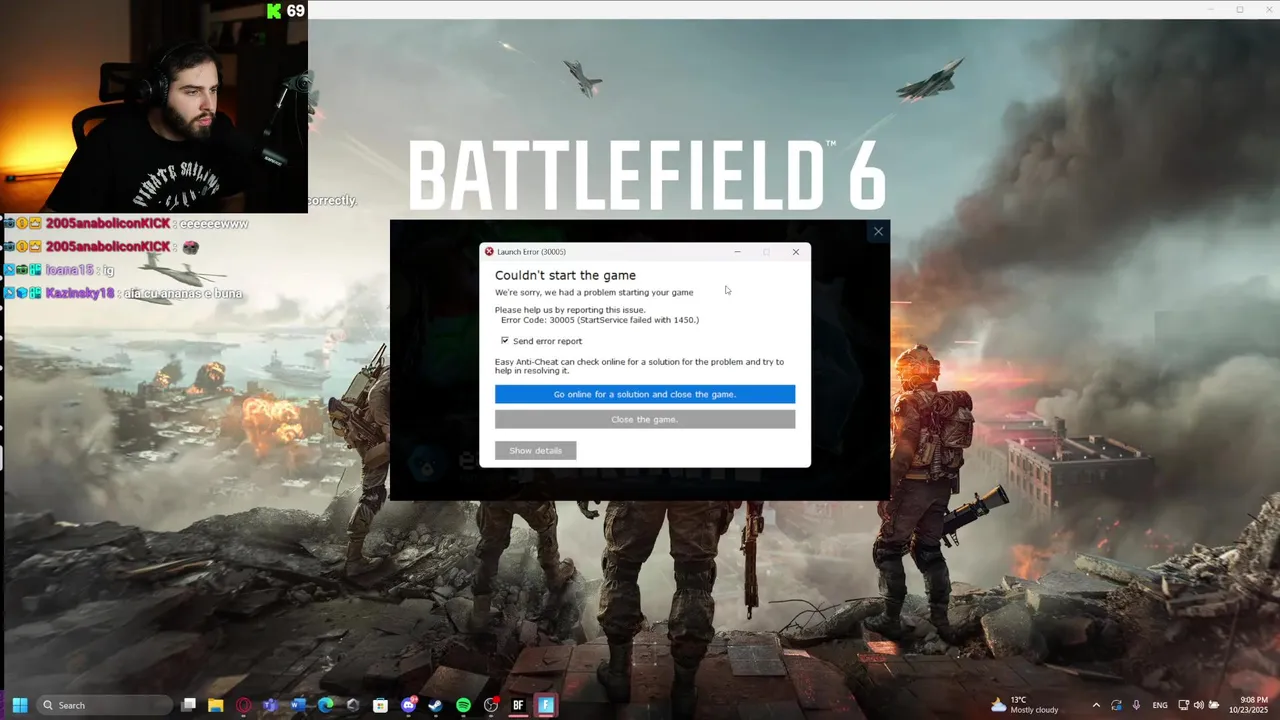This screenshot has height=720, width=1280.
Task: Click username Kazinsky18 in chat
Action: (x=79, y=293)
